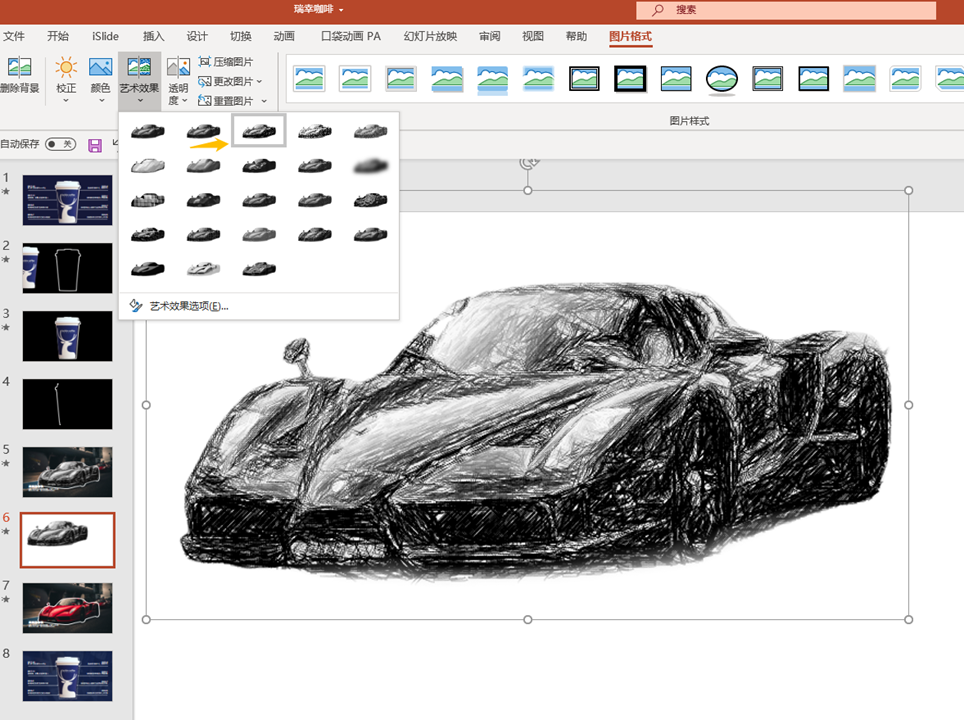This screenshot has height=720, width=964.
Task: Click the search box 搜索
Action: [x=786, y=10]
